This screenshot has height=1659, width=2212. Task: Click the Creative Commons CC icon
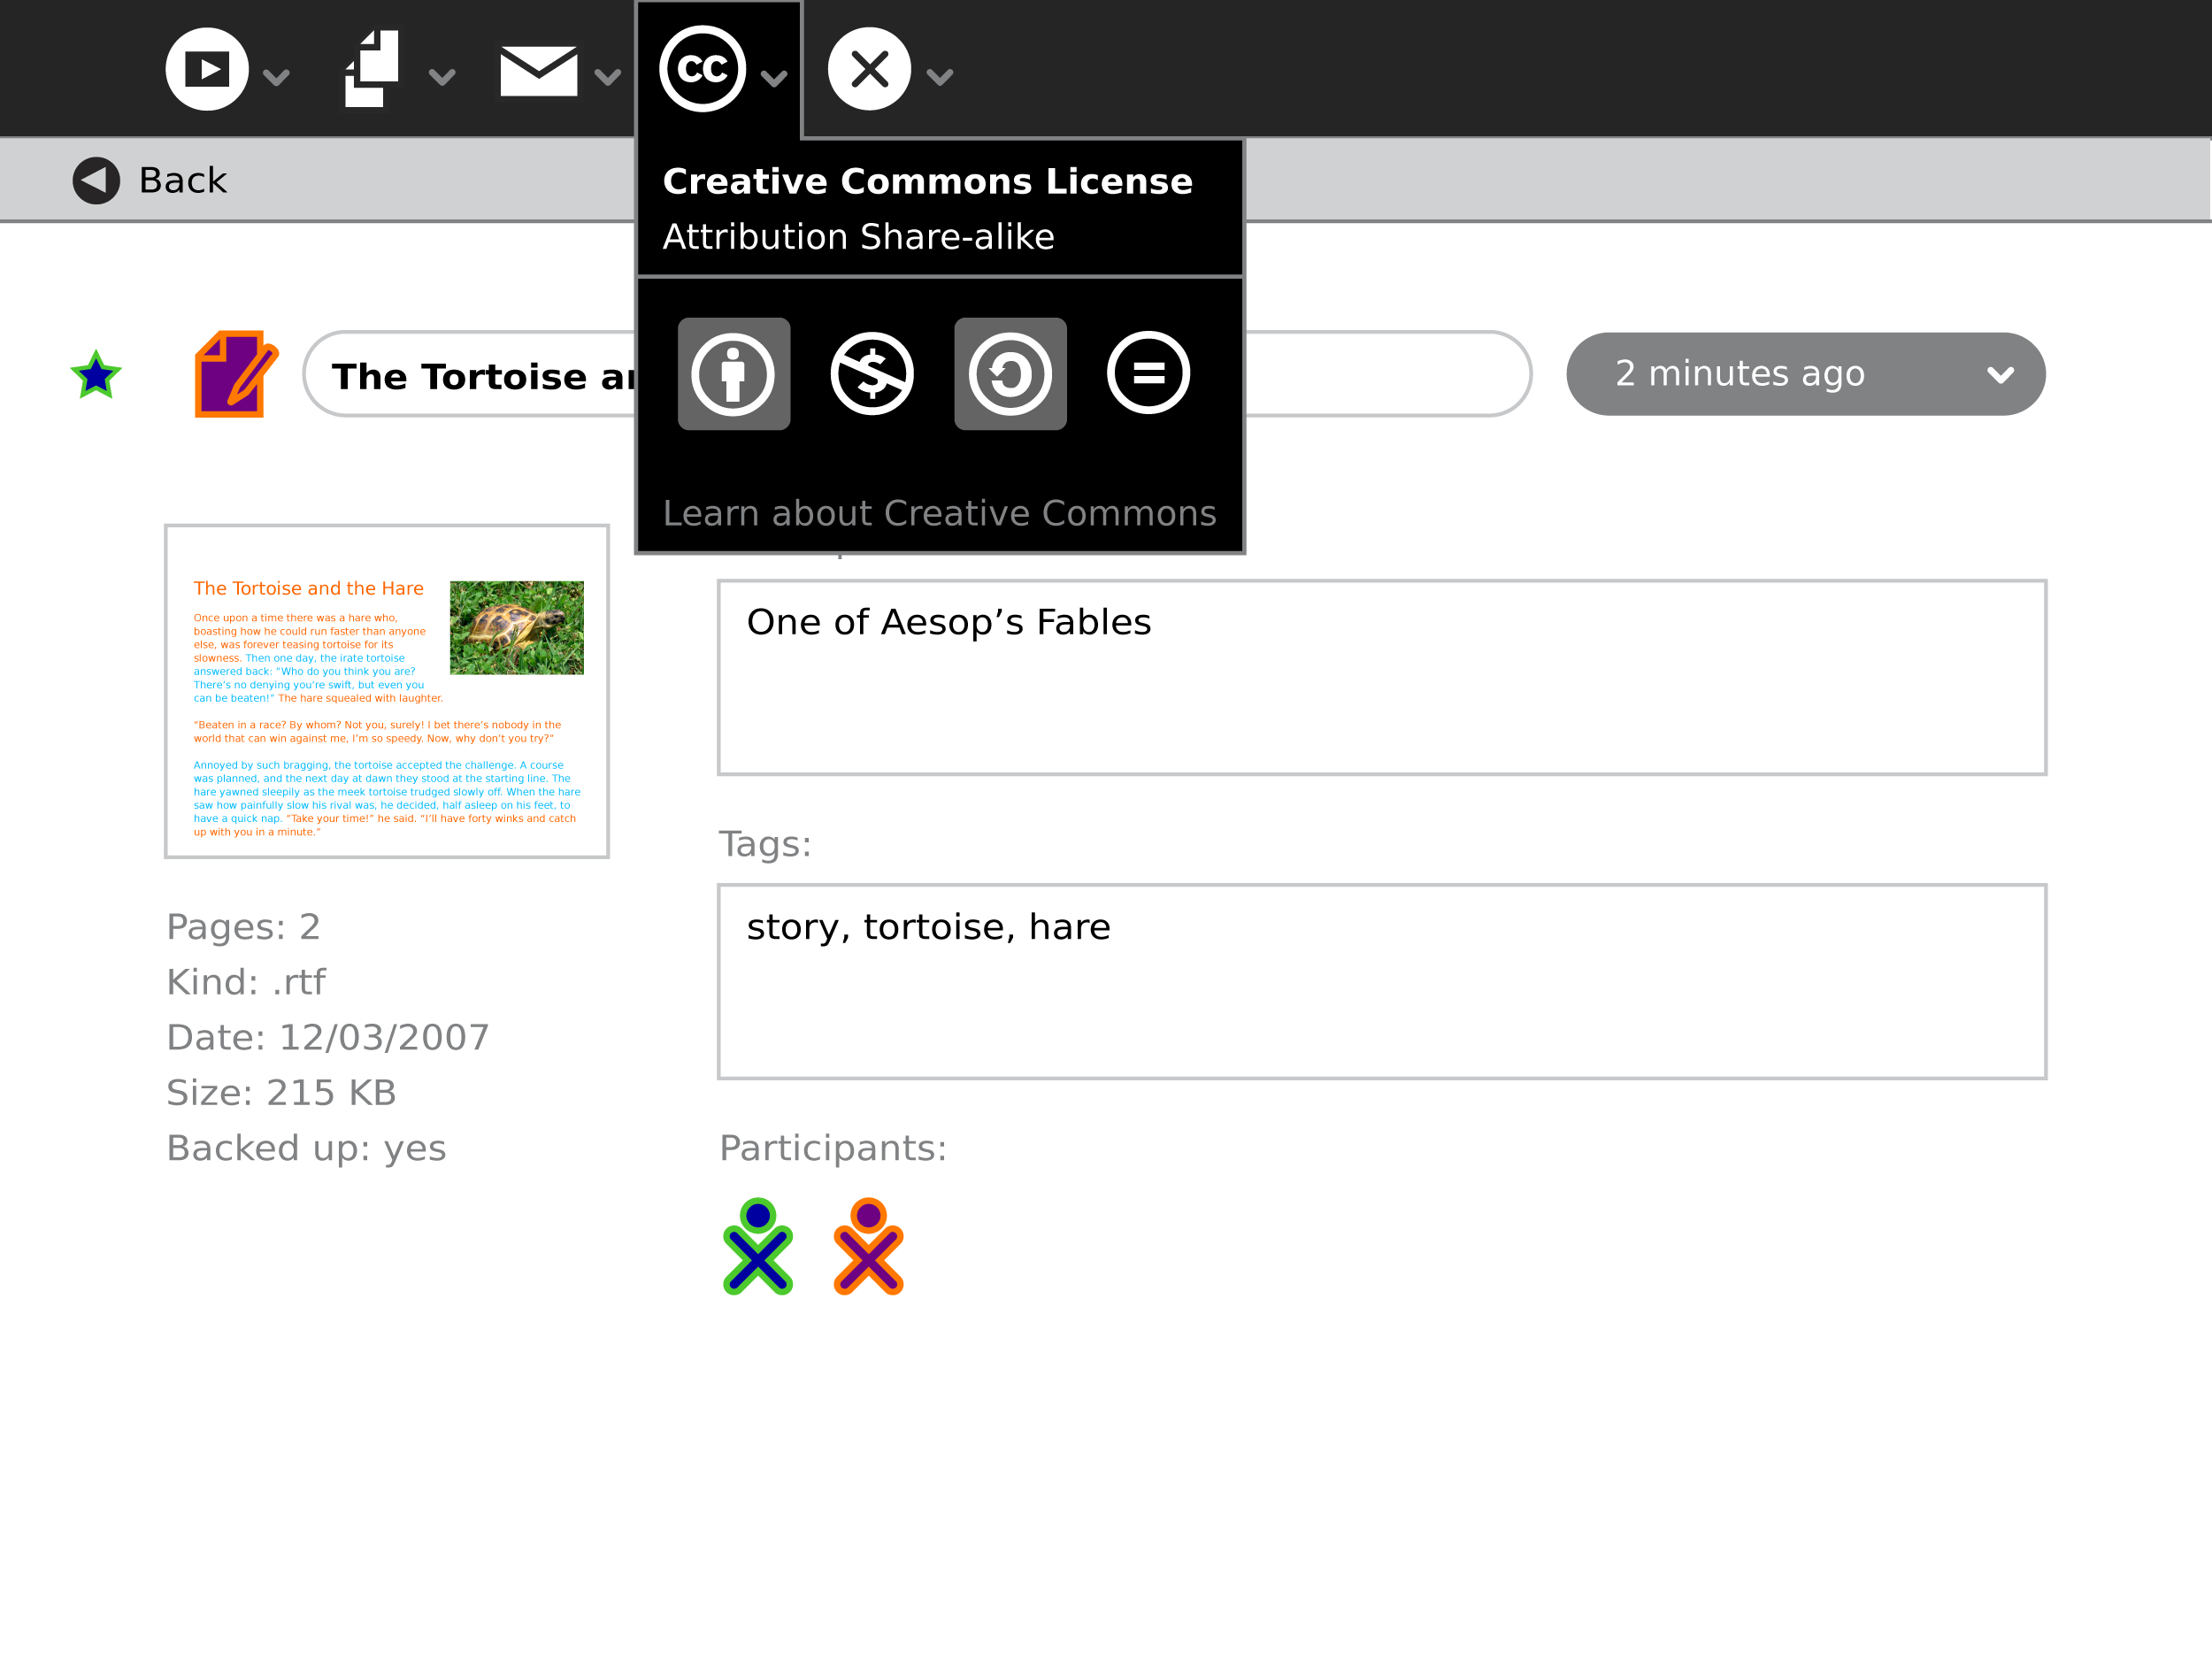click(x=702, y=69)
